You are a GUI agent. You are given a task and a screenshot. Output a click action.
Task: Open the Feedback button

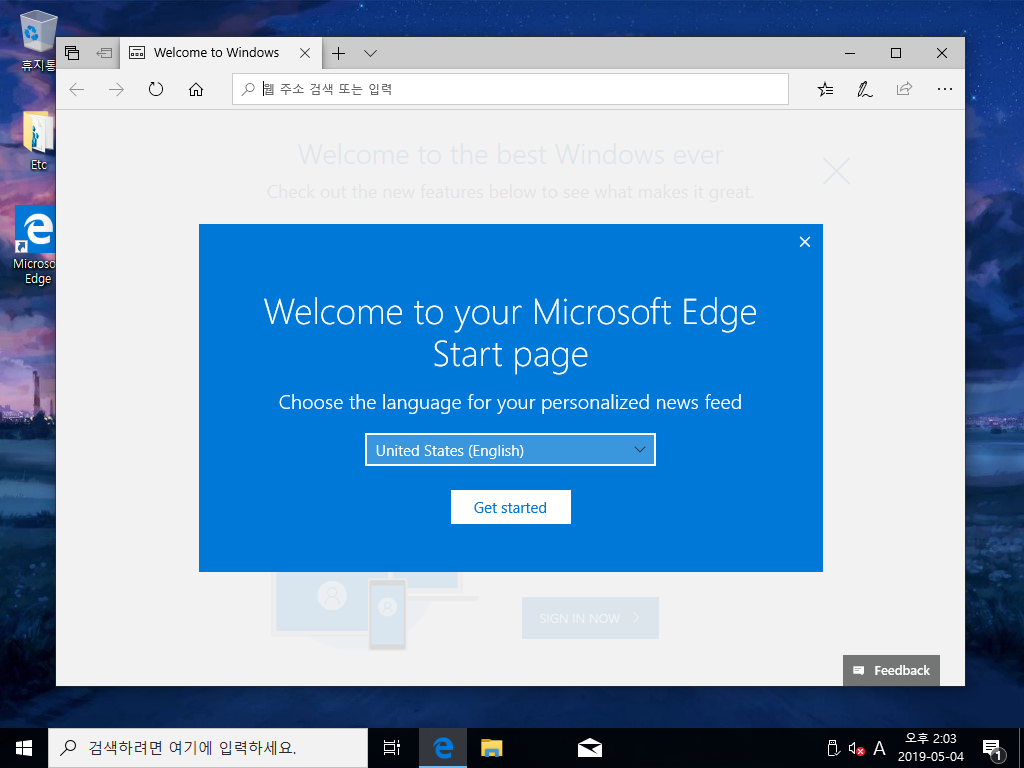point(891,670)
